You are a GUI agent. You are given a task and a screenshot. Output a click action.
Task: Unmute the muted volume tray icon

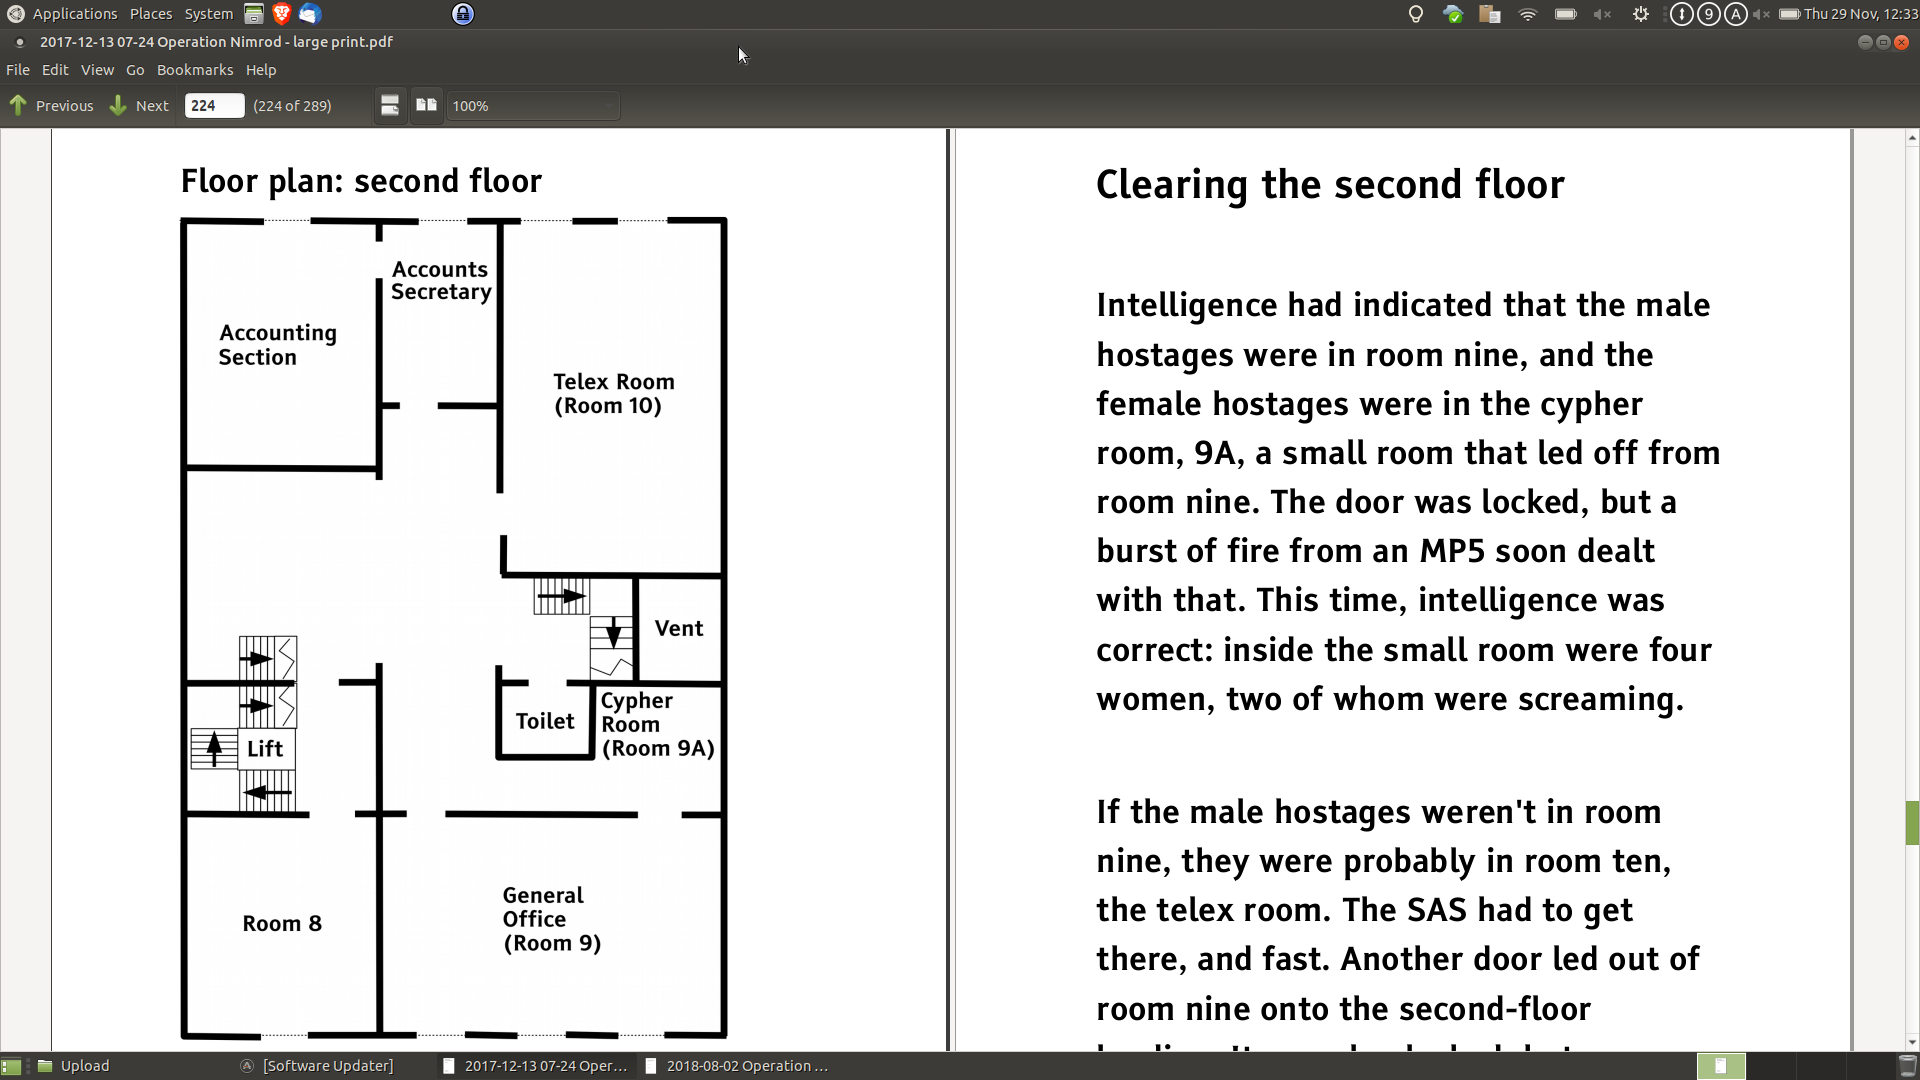pos(1601,14)
